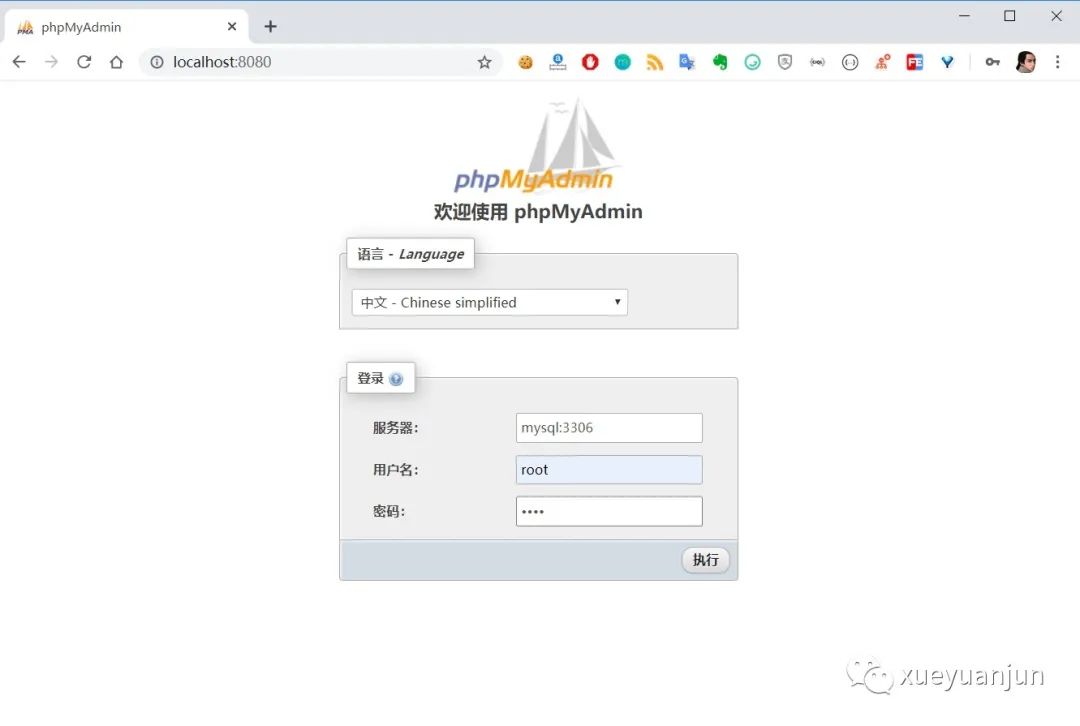Open the orange RSS feed extension
Screen dimensions: 1080x726
(654, 62)
